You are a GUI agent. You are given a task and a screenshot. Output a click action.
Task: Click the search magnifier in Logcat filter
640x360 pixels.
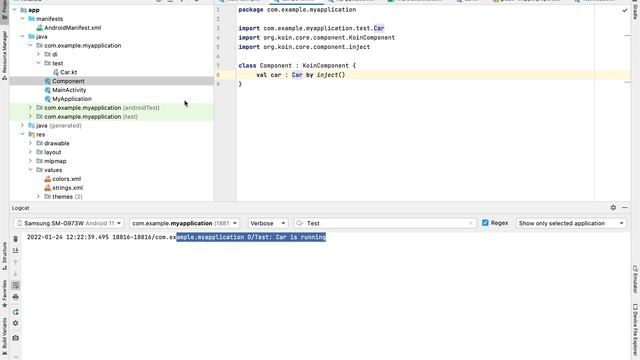tap(300, 223)
